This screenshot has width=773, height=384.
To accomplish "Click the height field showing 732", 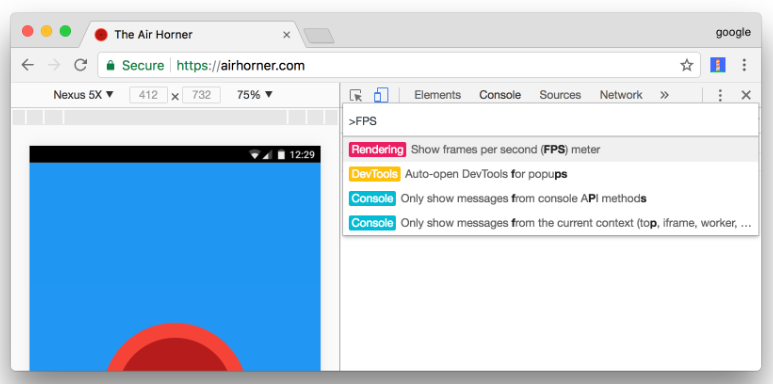I will click(x=202, y=95).
